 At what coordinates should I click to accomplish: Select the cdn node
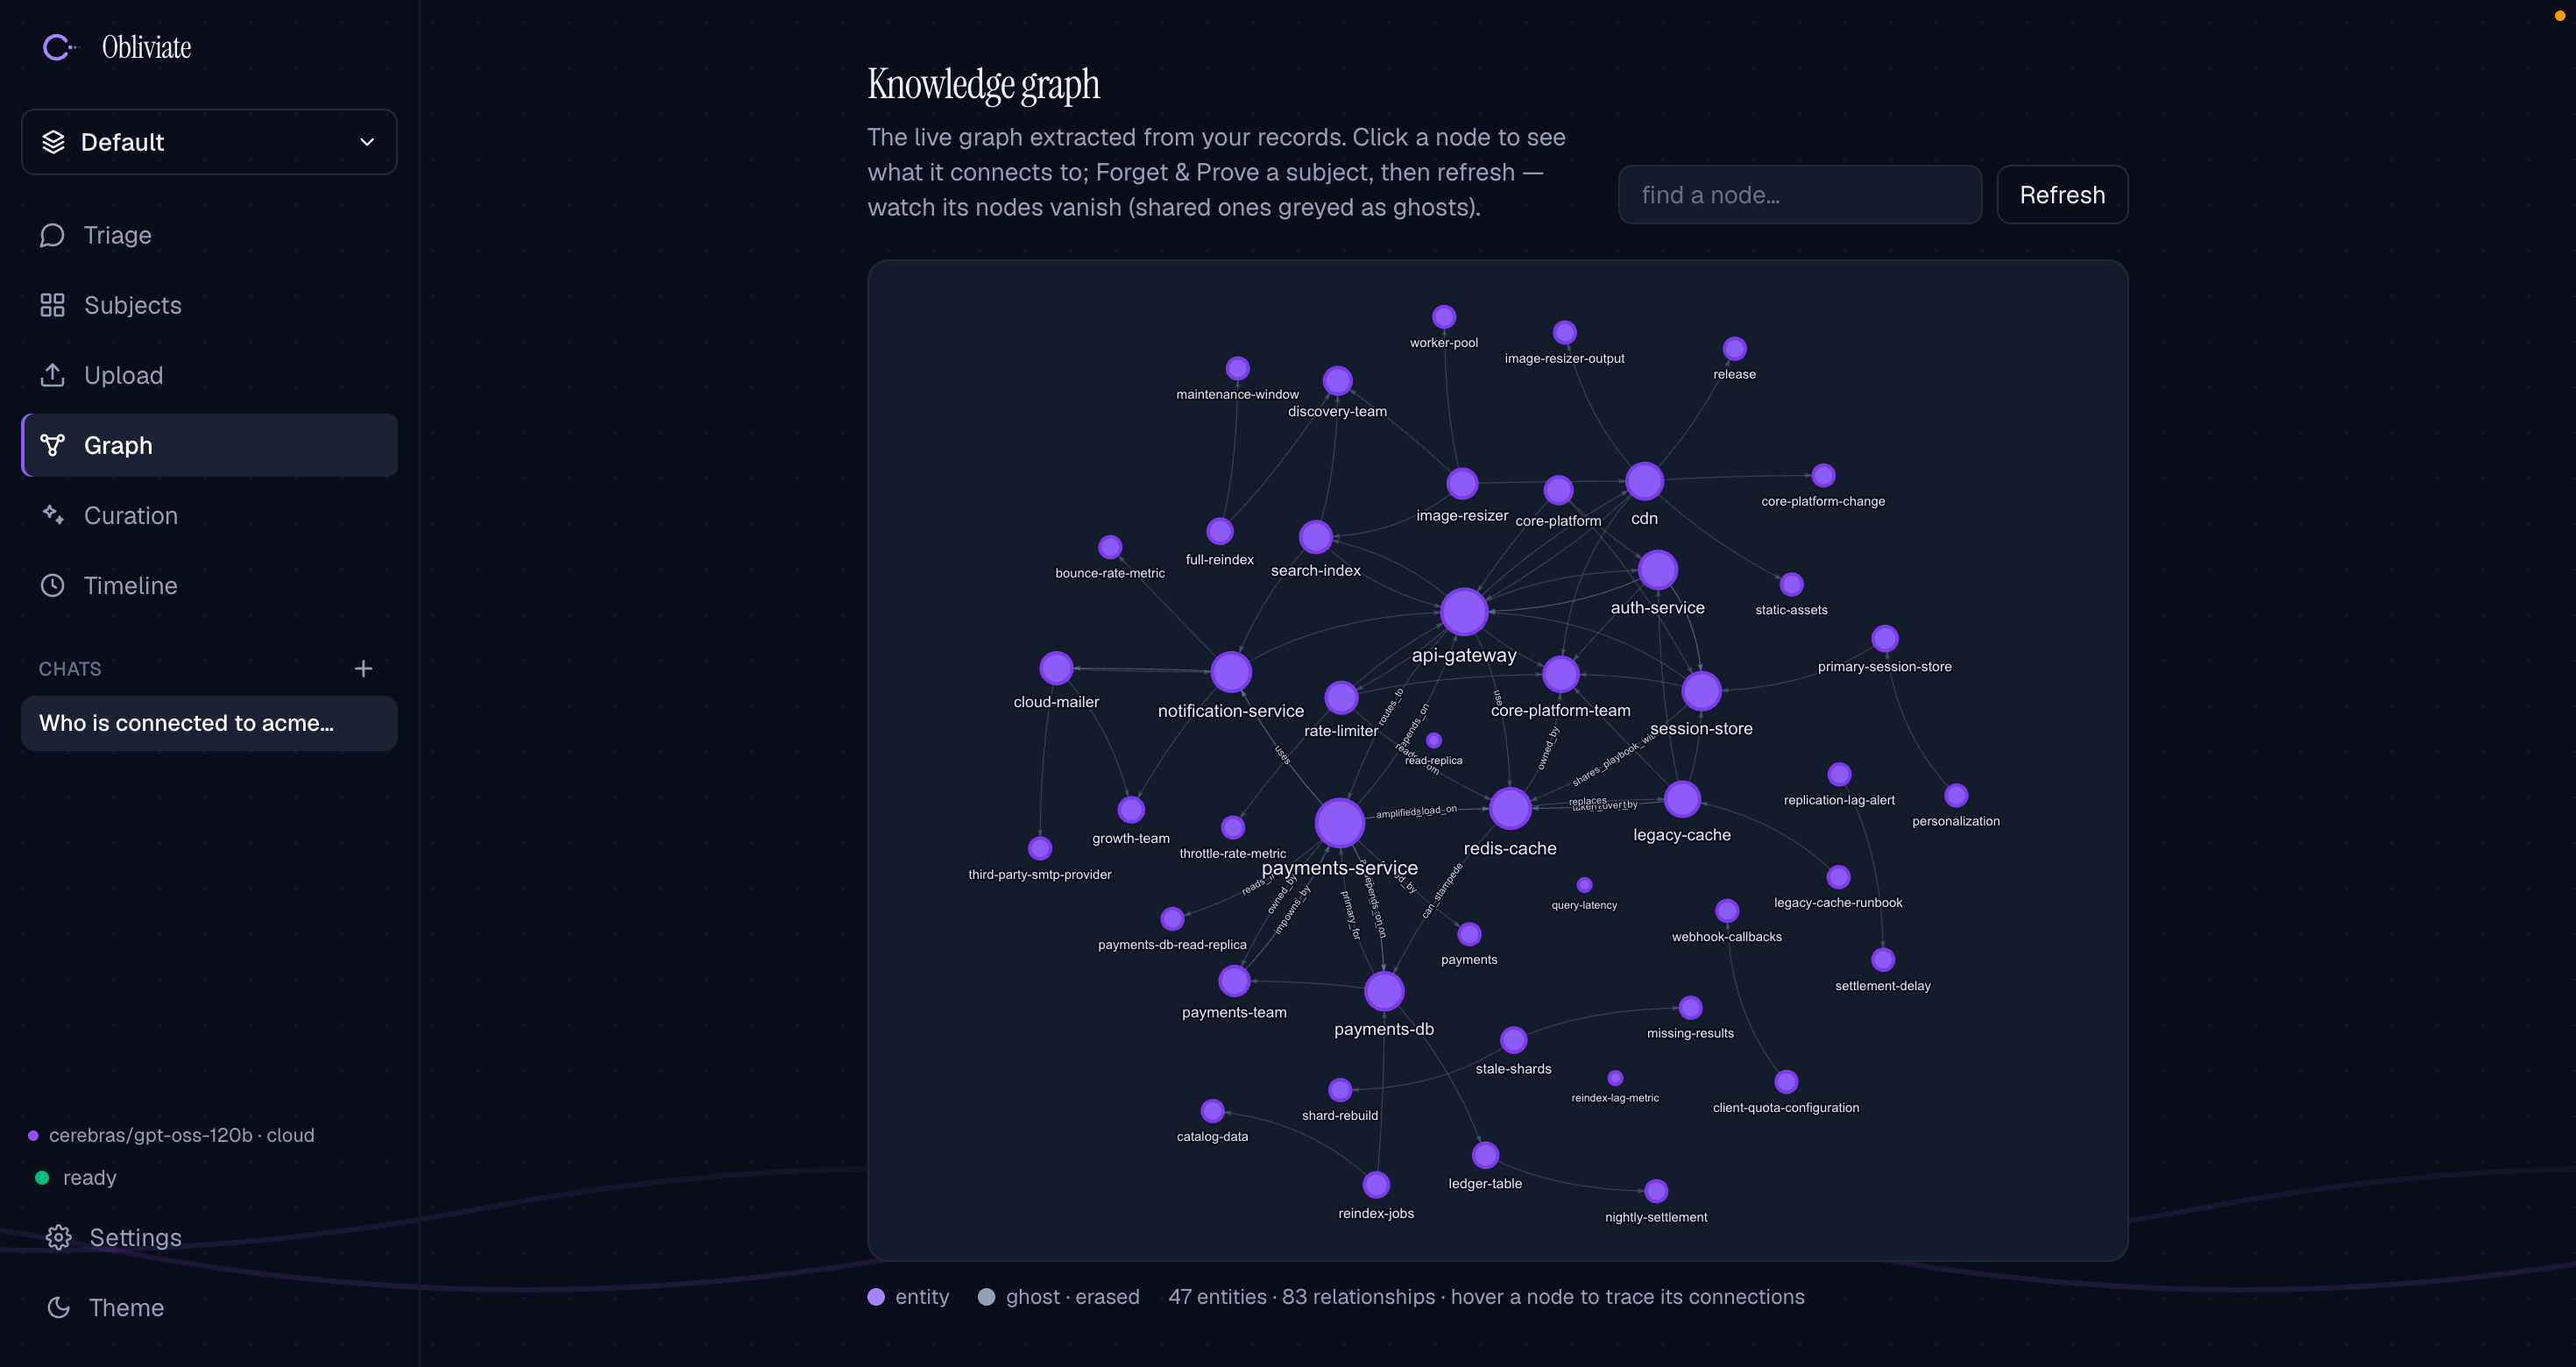tap(1644, 481)
